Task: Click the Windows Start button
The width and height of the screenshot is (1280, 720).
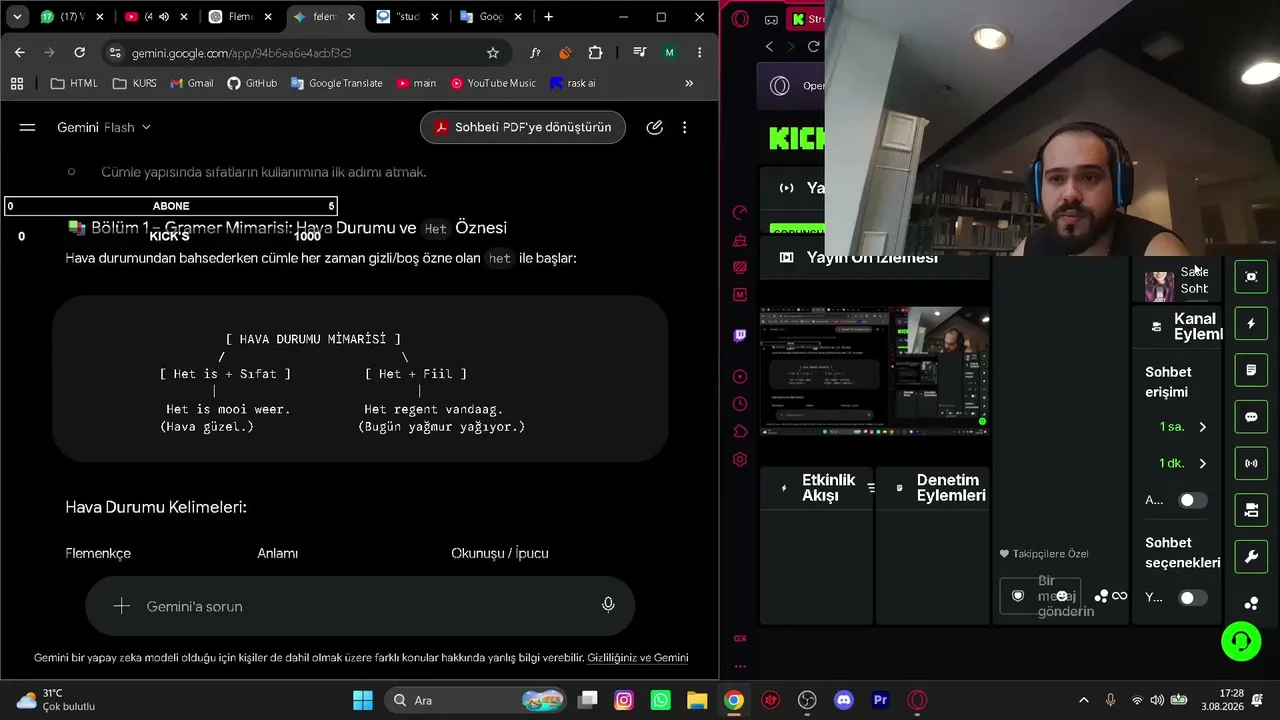Action: pos(363,700)
